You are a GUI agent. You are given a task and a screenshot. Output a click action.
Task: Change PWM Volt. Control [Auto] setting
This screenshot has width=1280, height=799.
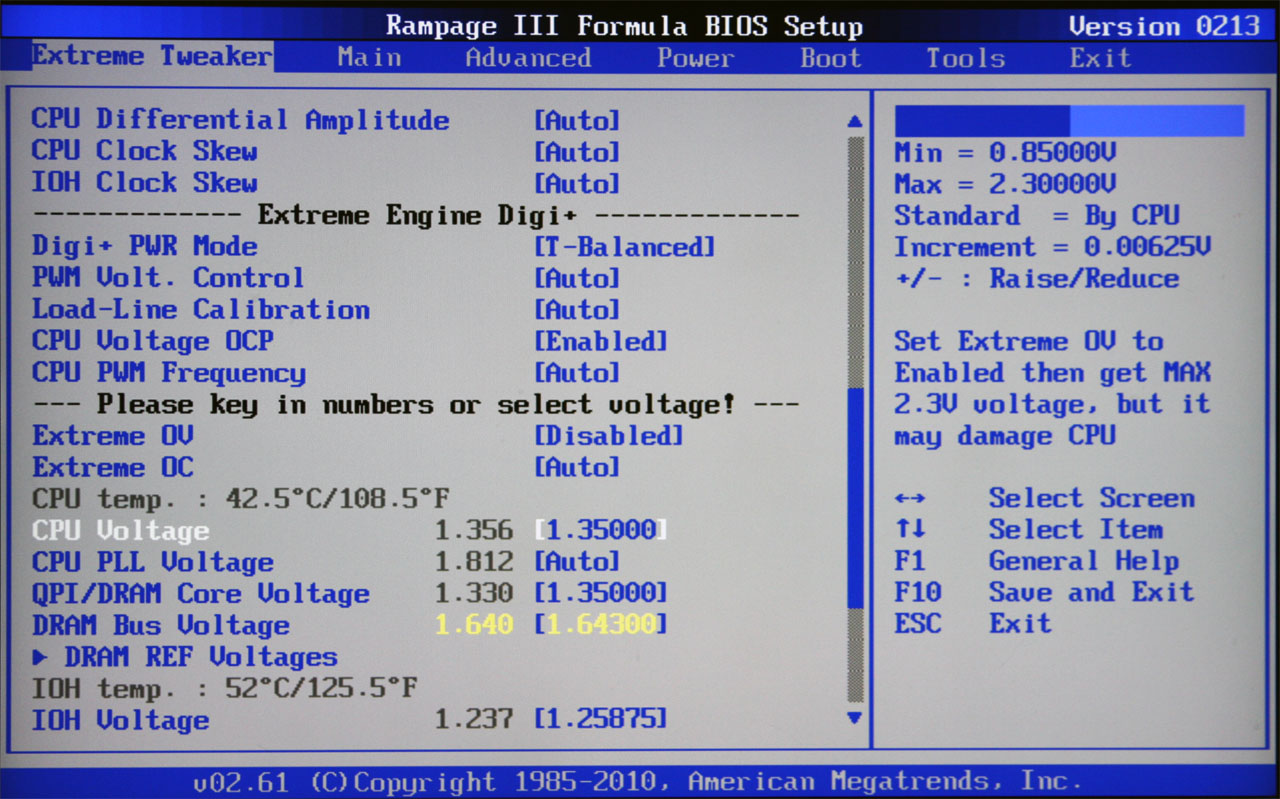577,278
